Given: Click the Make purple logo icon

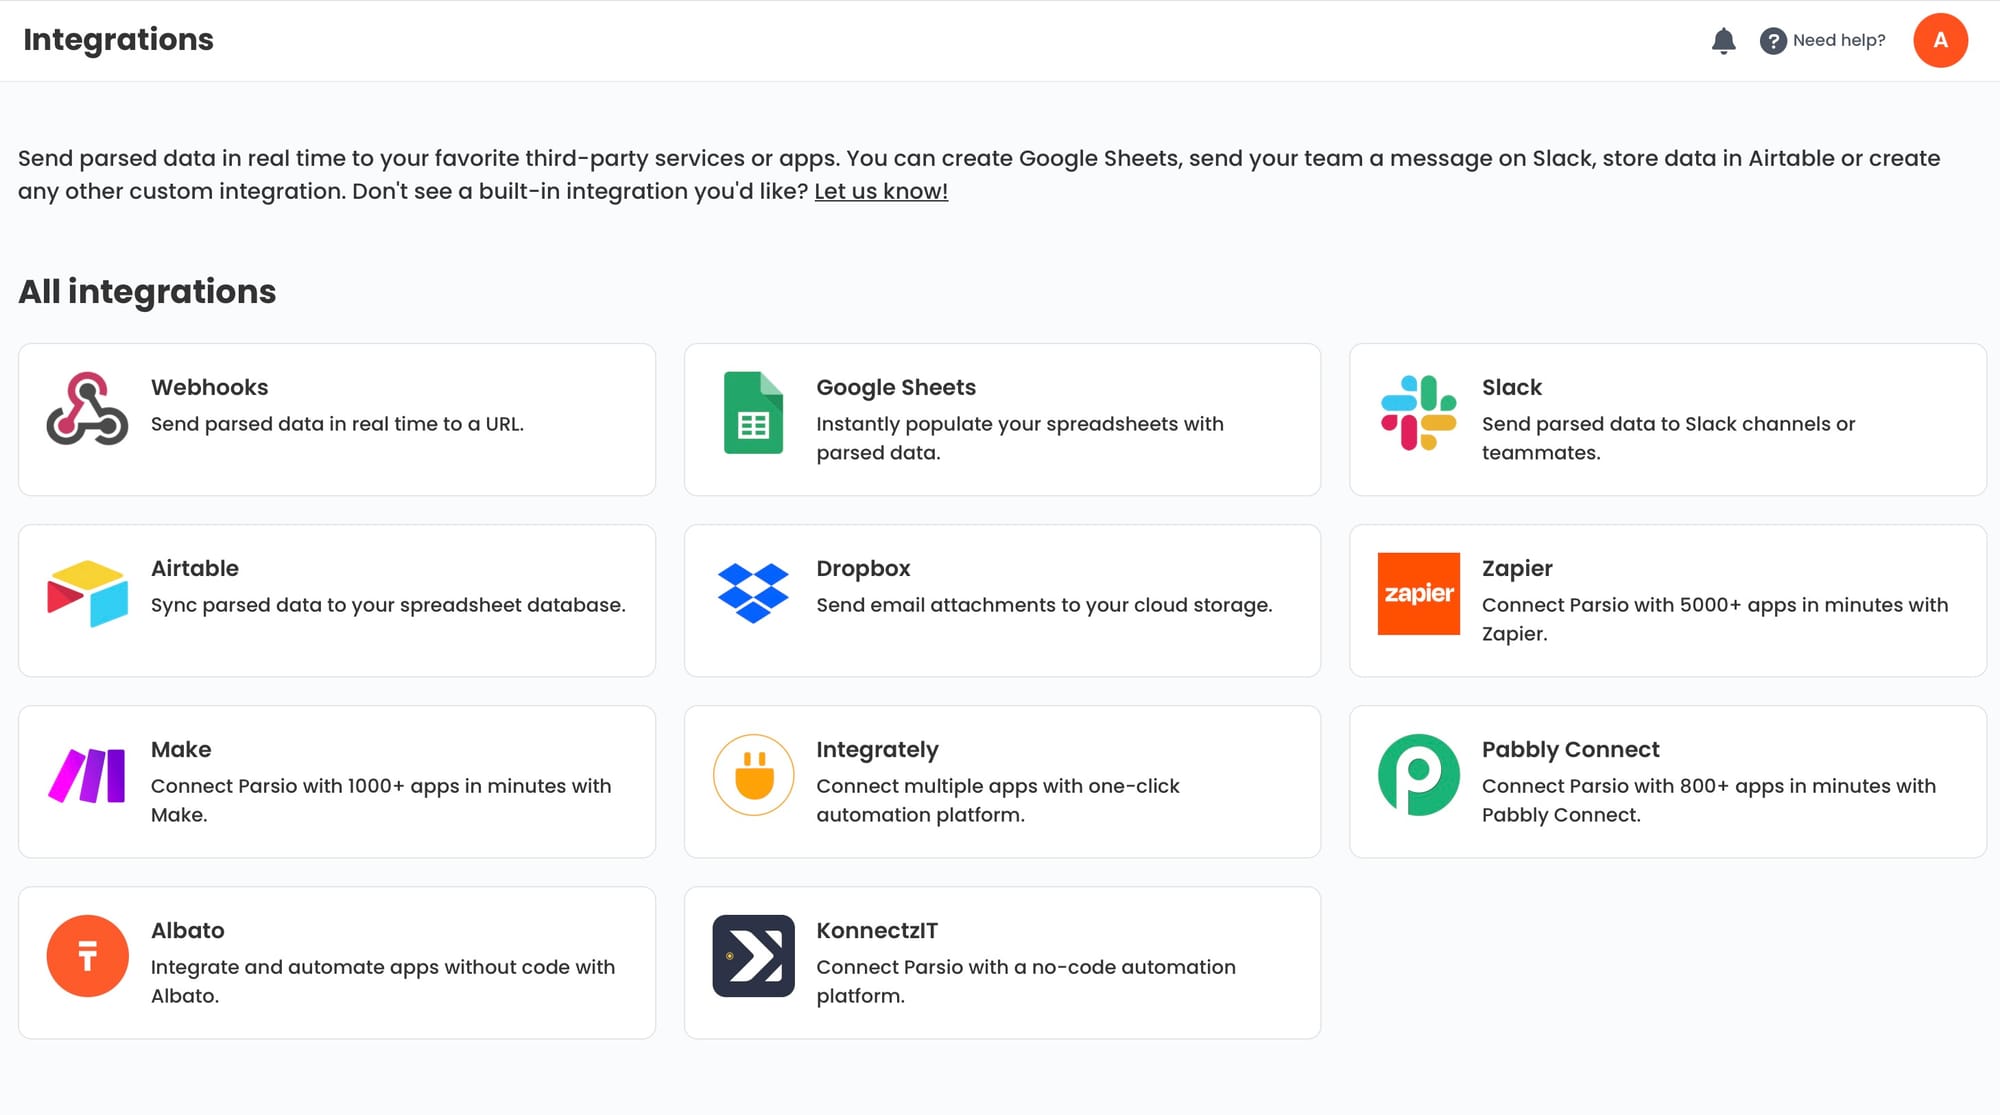Looking at the screenshot, I should [x=87, y=775].
